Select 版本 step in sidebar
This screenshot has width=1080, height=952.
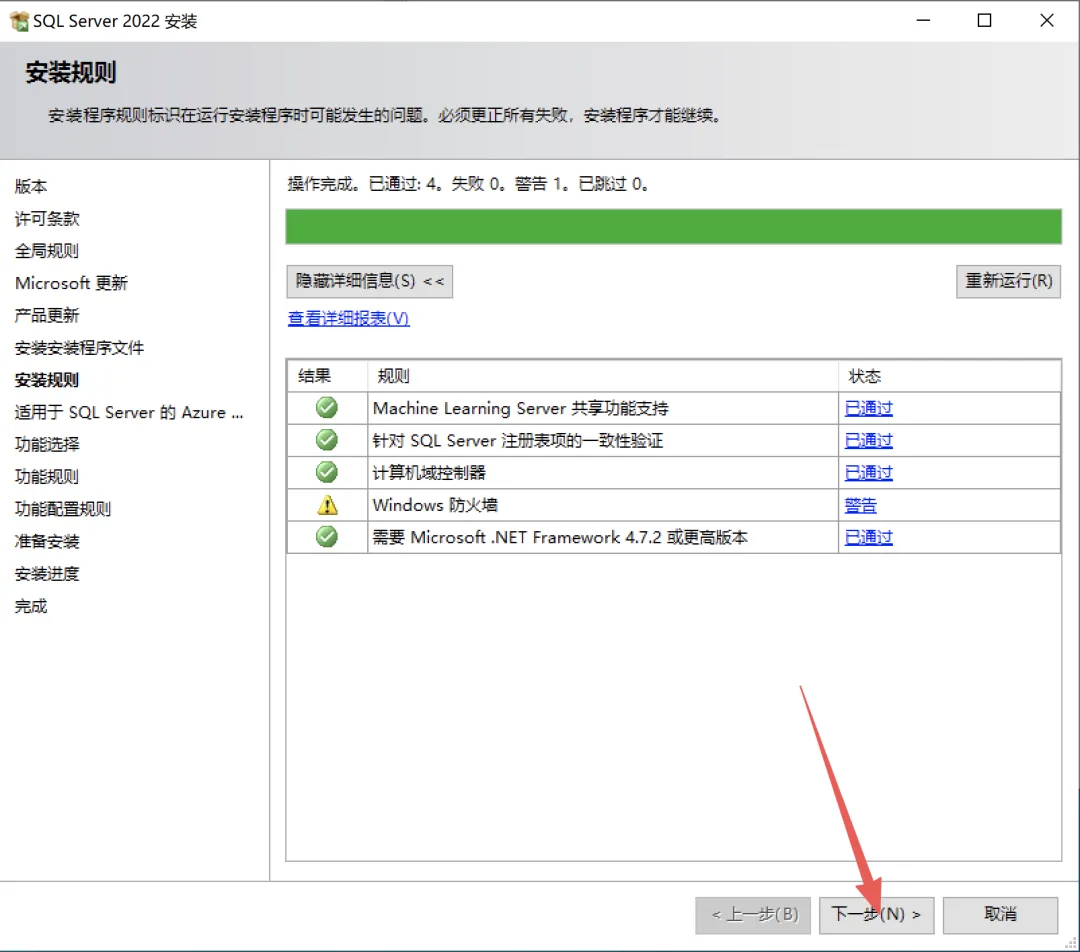[x=31, y=186]
